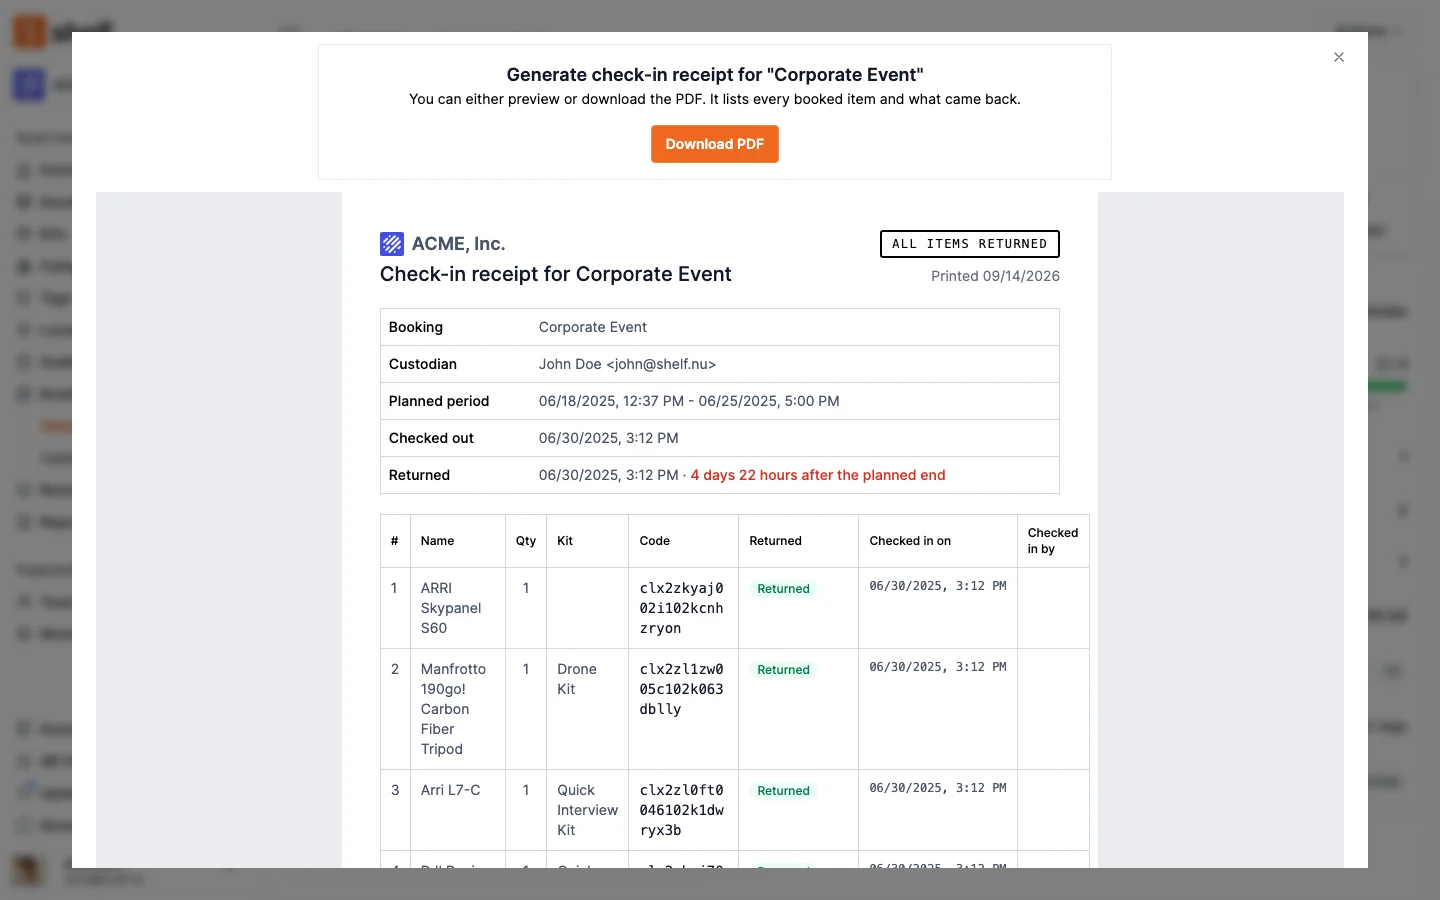Click the code clx2zl0ft0046102k1dwryx3b

tap(681, 810)
